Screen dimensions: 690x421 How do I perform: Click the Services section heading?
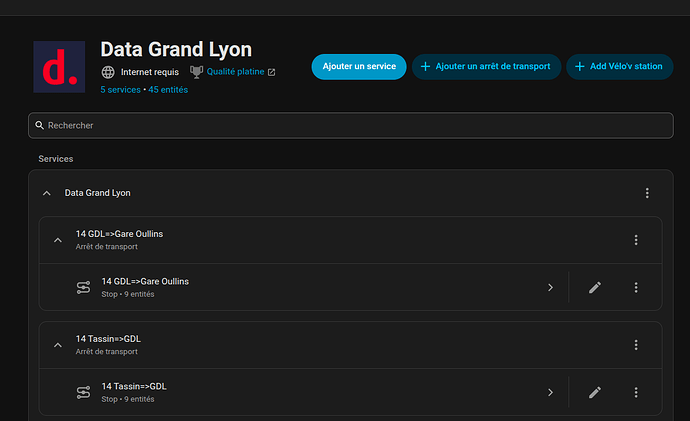55,159
